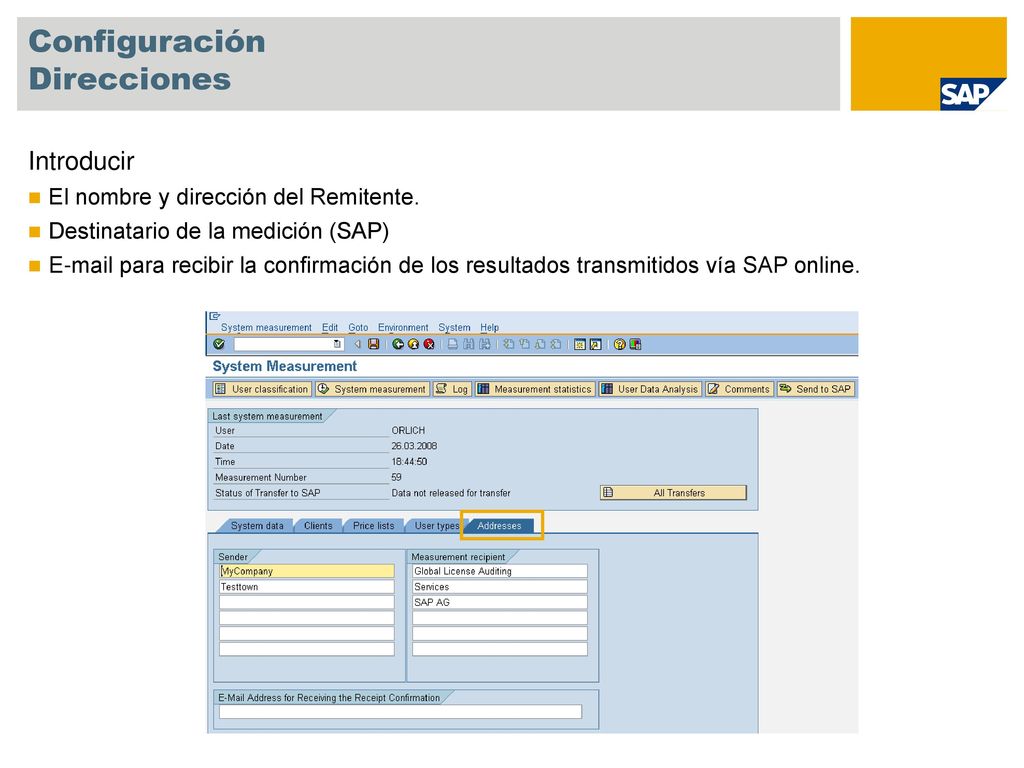1024x768 pixels.
Task: Switch to the System data tab
Action: [257, 526]
